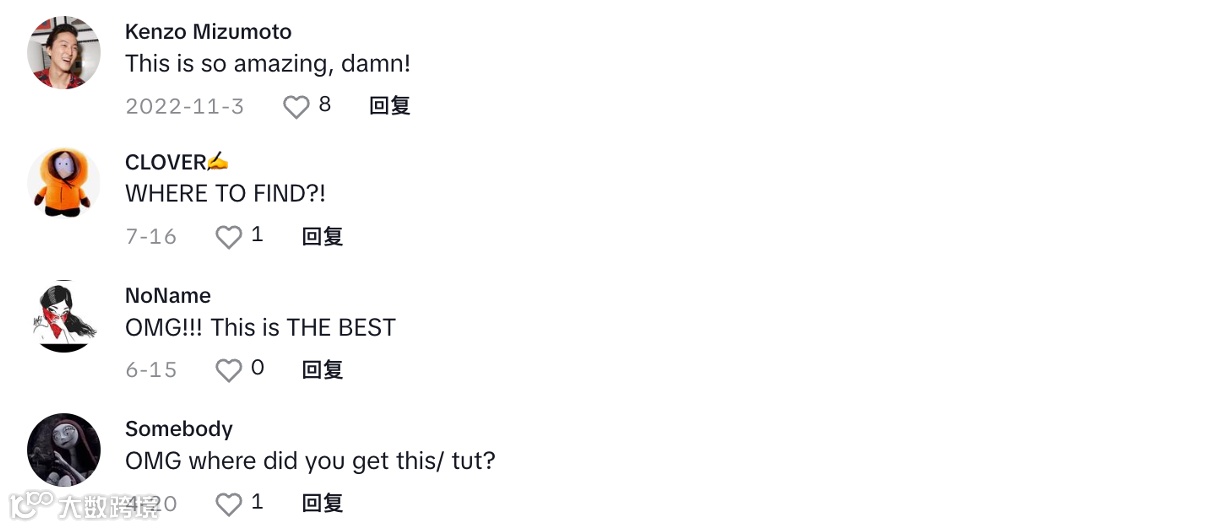This screenshot has width=1226, height=528.
Task: Select the 2022-11-3 comment date
Action: click(x=185, y=106)
